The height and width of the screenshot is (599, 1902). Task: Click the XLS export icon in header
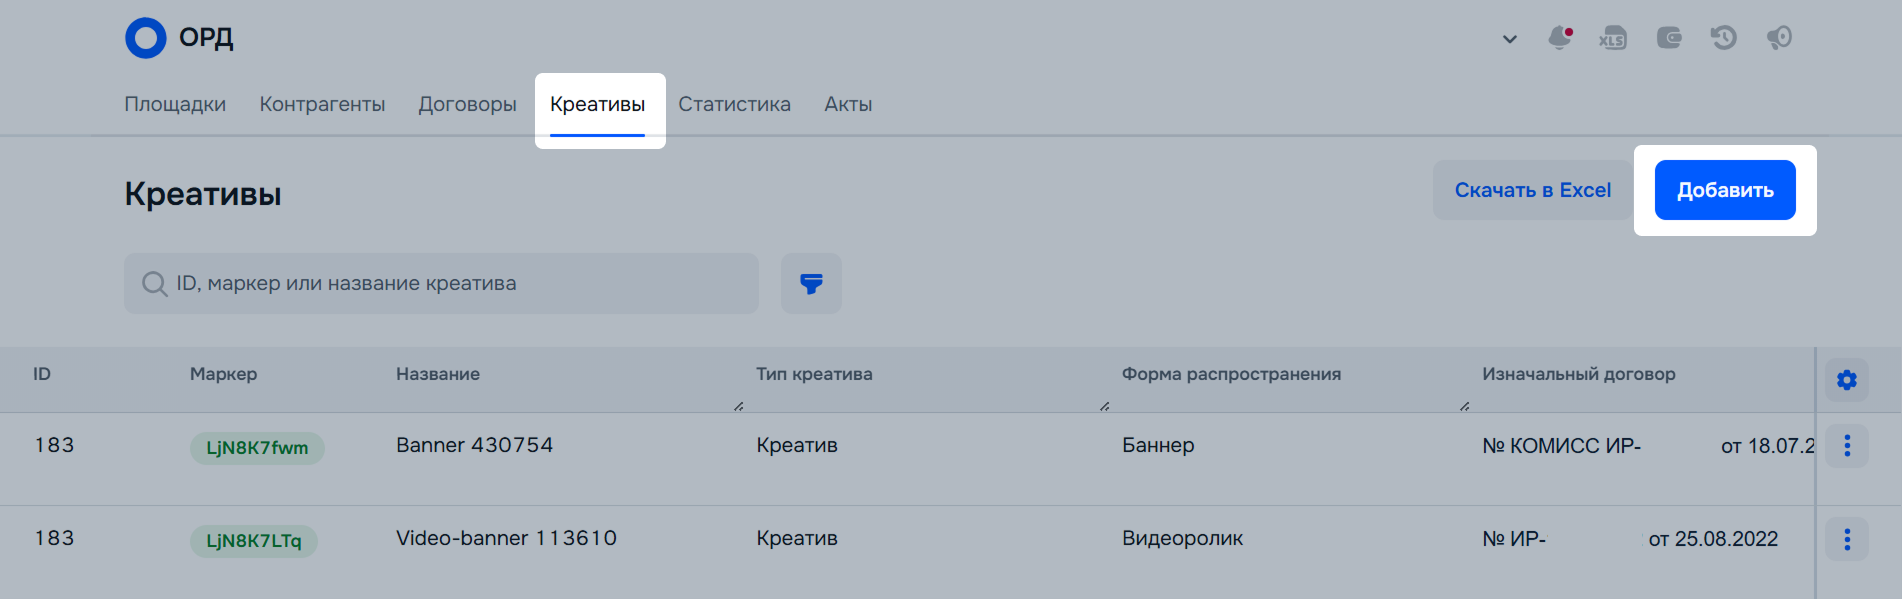click(1612, 38)
